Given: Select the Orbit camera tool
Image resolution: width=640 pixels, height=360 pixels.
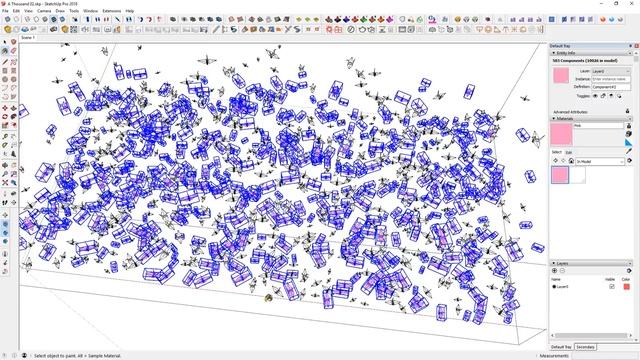Looking at the screenshot, I should 5,165.
